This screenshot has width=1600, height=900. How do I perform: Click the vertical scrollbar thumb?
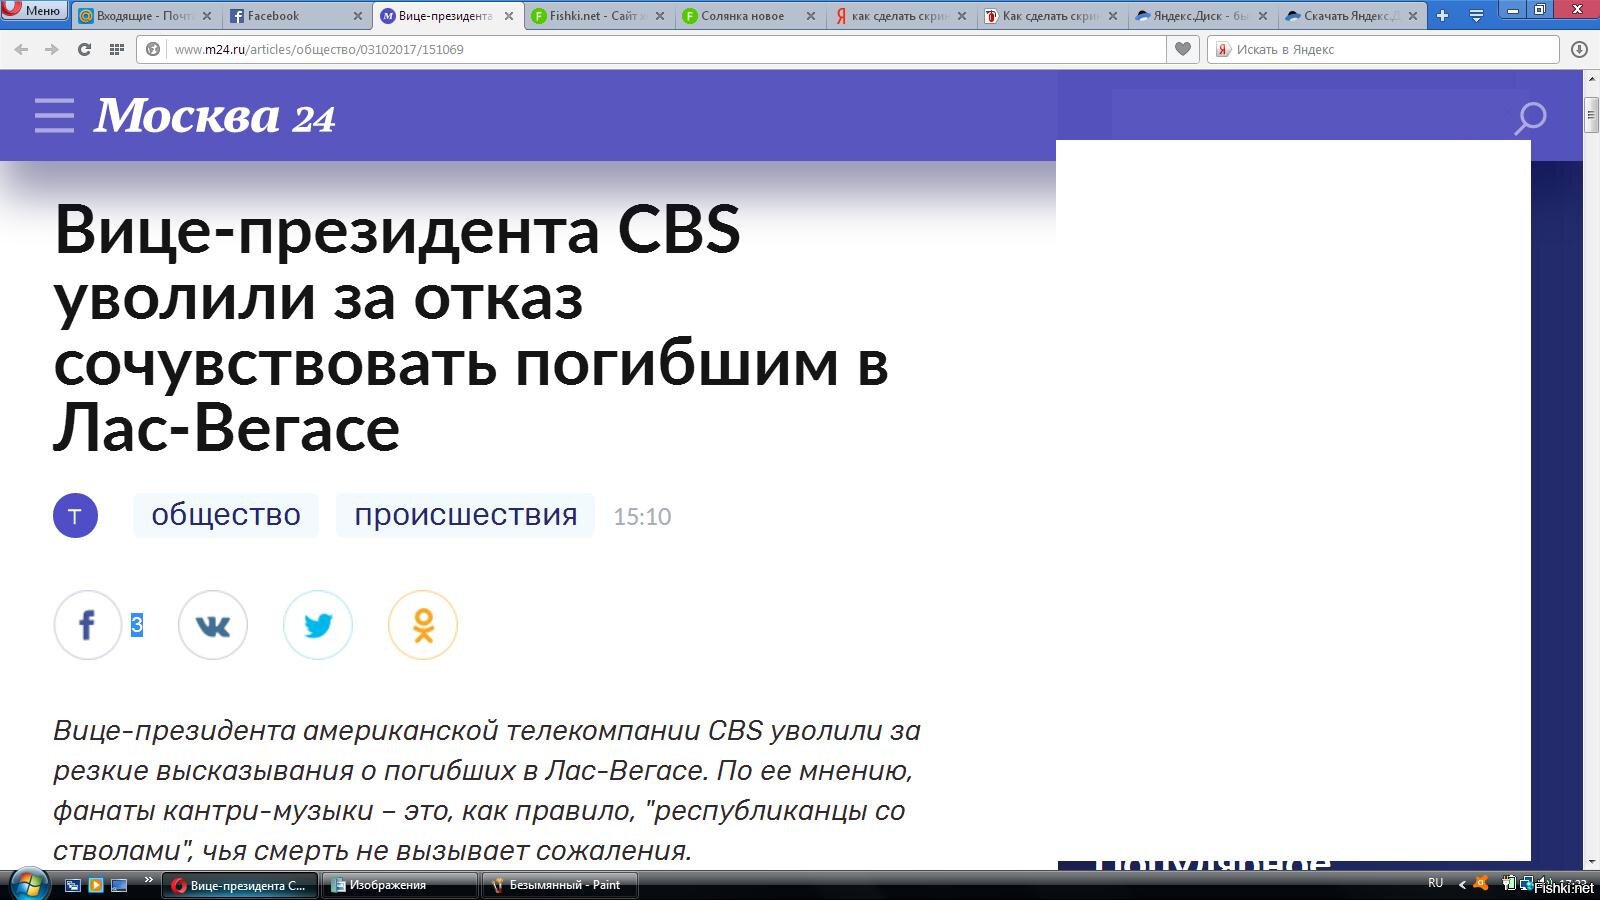click(1590, 115)
